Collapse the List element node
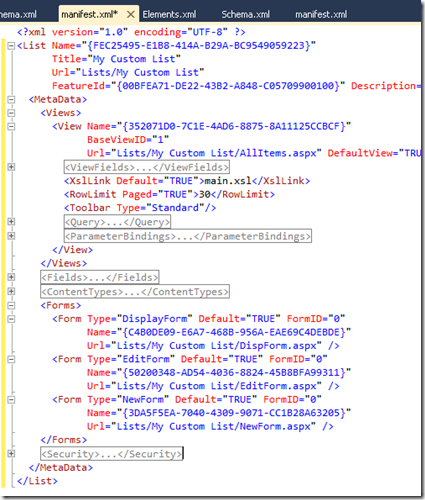This screenshot has height=500, width=425. click(11, 46)
